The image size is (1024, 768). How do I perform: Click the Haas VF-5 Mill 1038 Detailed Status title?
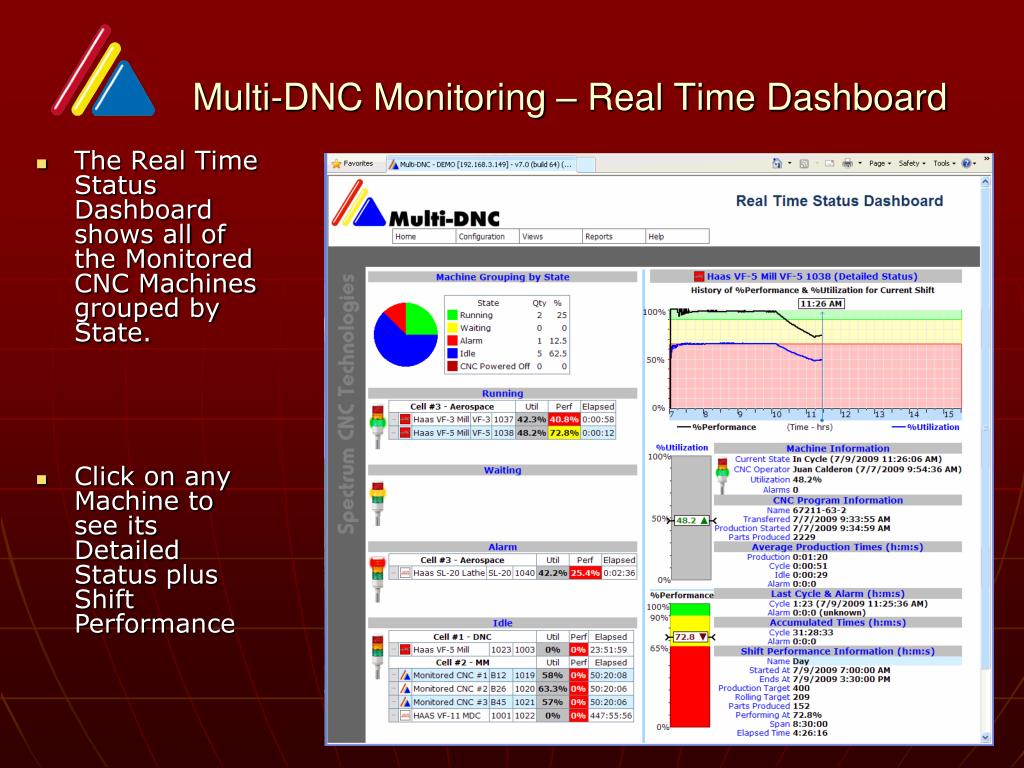[812, 276]
